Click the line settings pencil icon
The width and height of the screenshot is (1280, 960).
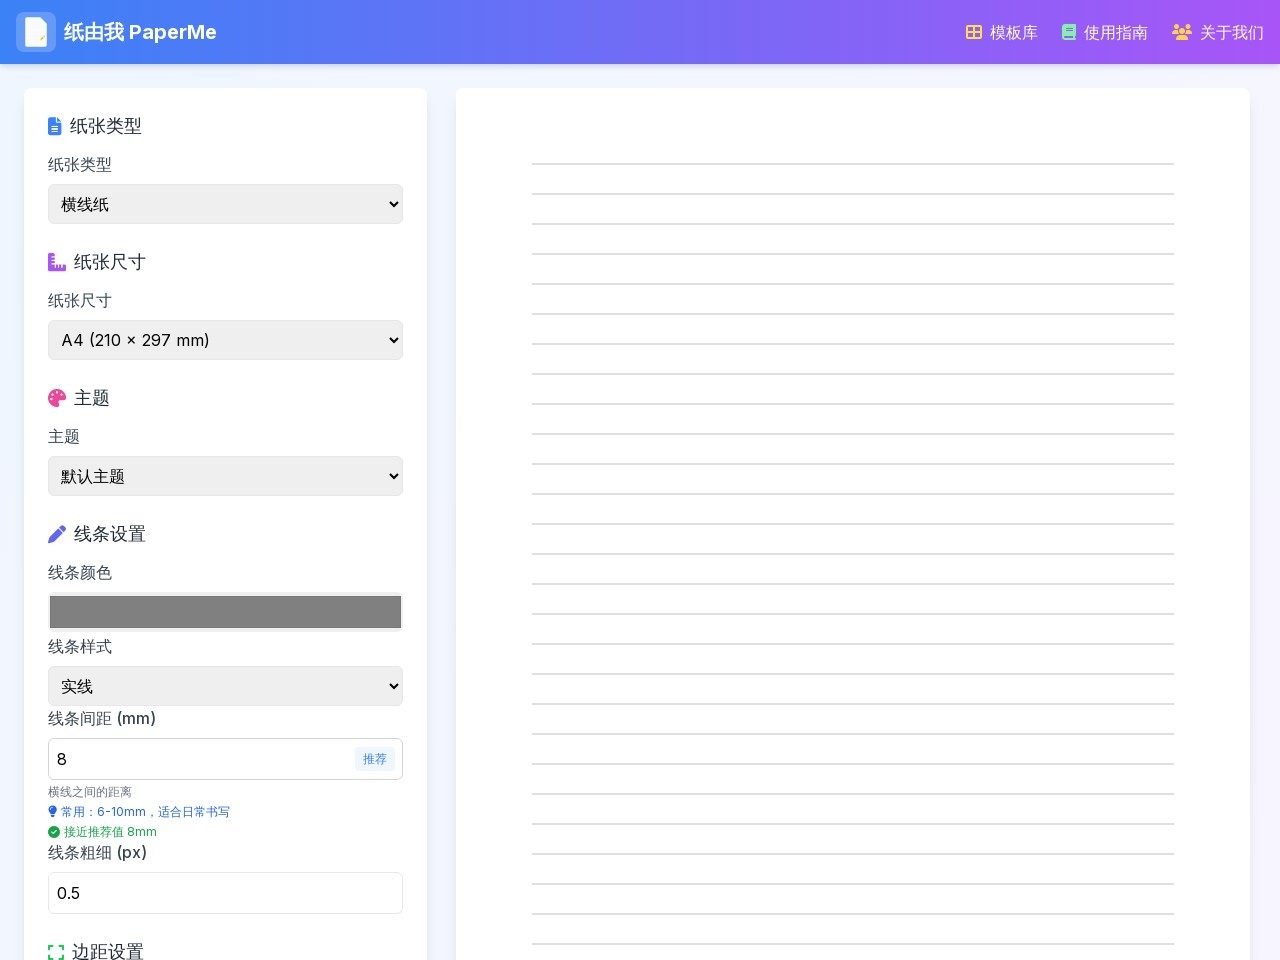pyautogui.click(x=57, y=534)
